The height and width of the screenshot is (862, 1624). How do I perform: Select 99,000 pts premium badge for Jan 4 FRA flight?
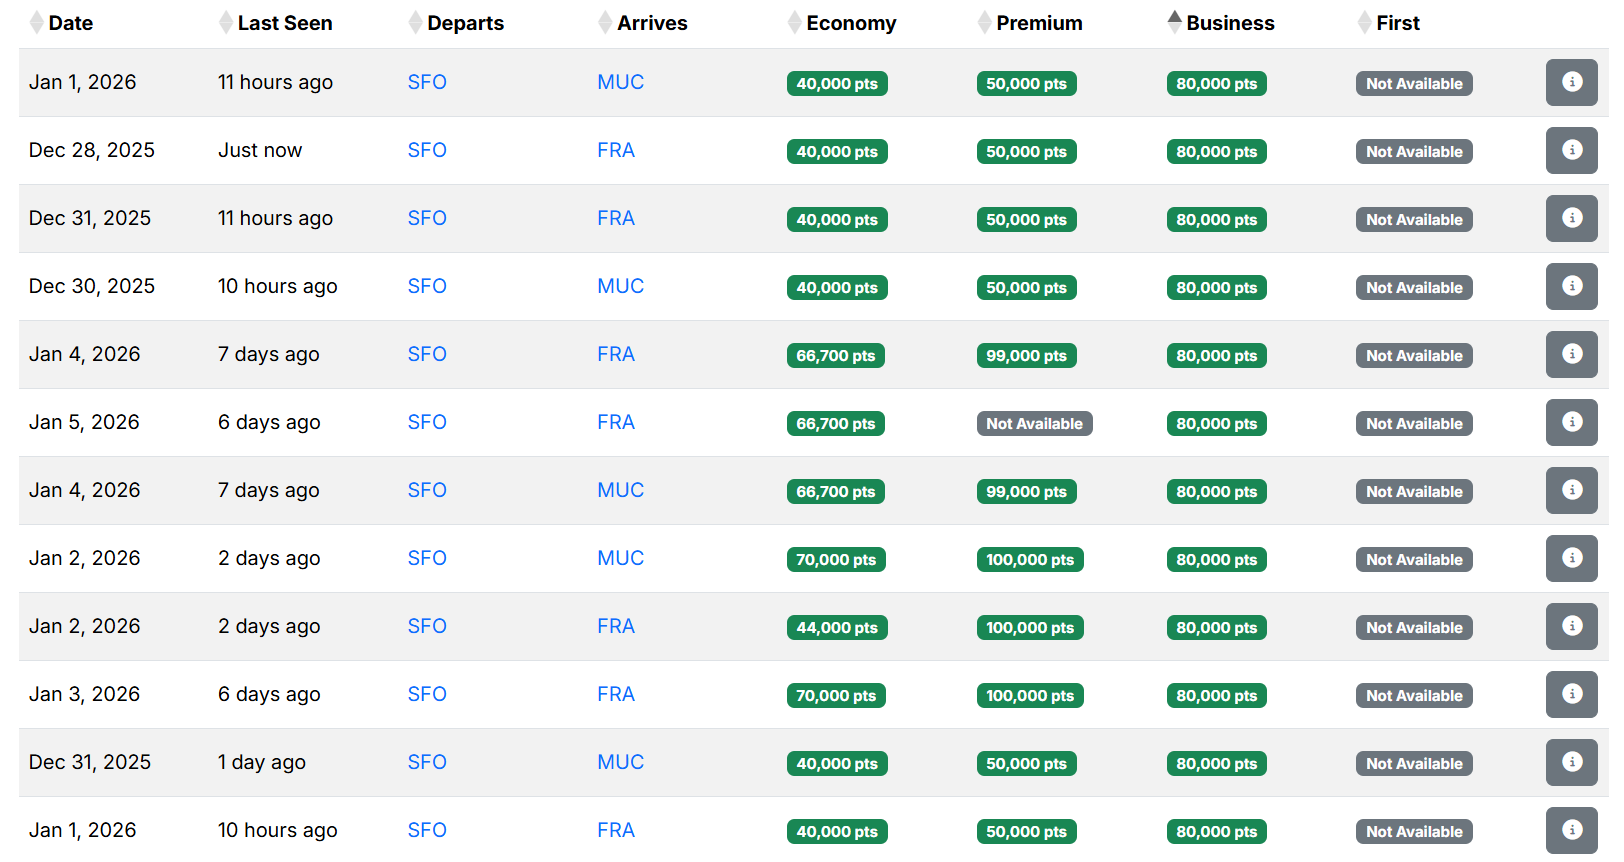tap(1026, 356)
